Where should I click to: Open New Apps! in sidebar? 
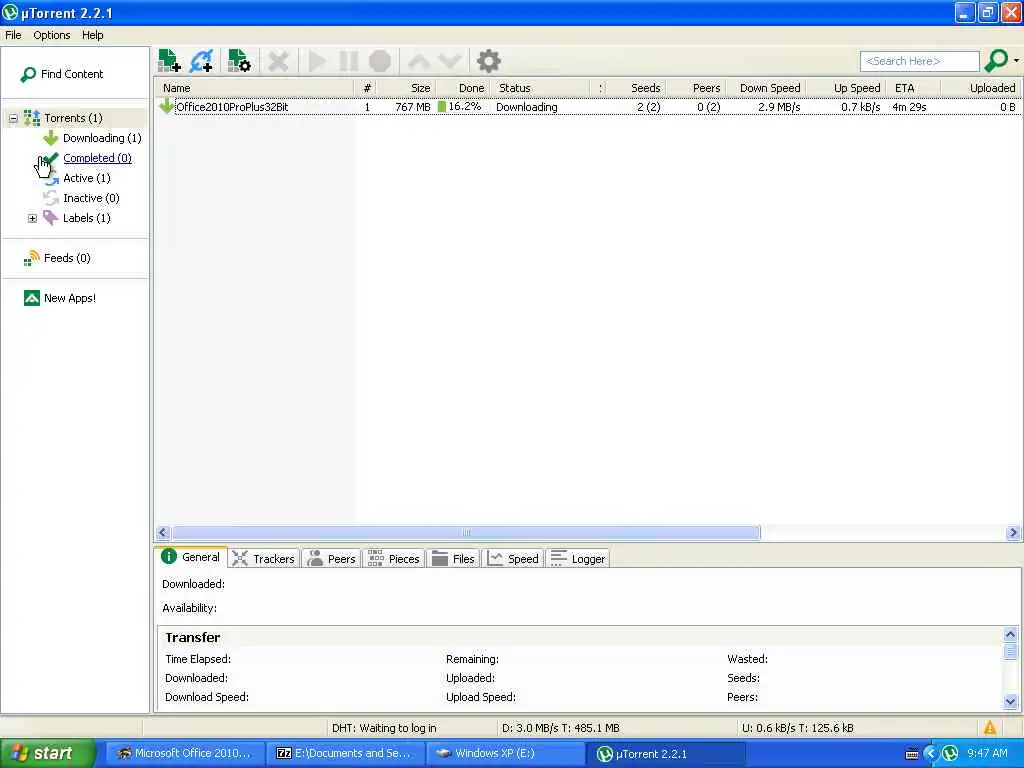tap(70, 298)
